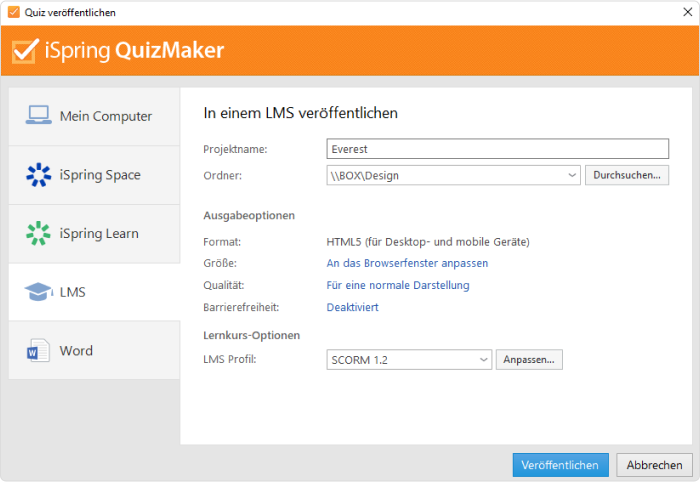The height and width of the screenshot is (482, 700).
Task: Click the 'Größe:' label
Action: (220, 263)
